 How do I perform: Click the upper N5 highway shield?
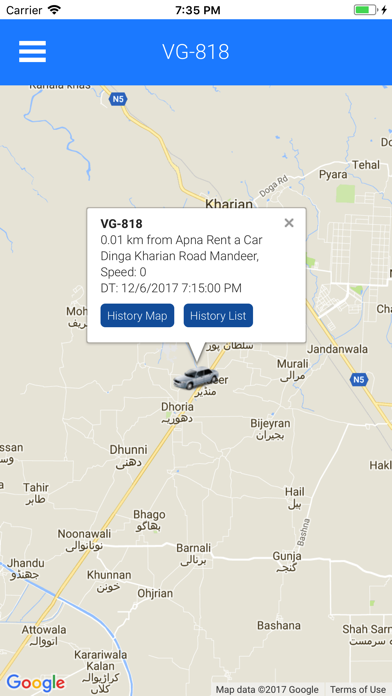click(118, 99)
